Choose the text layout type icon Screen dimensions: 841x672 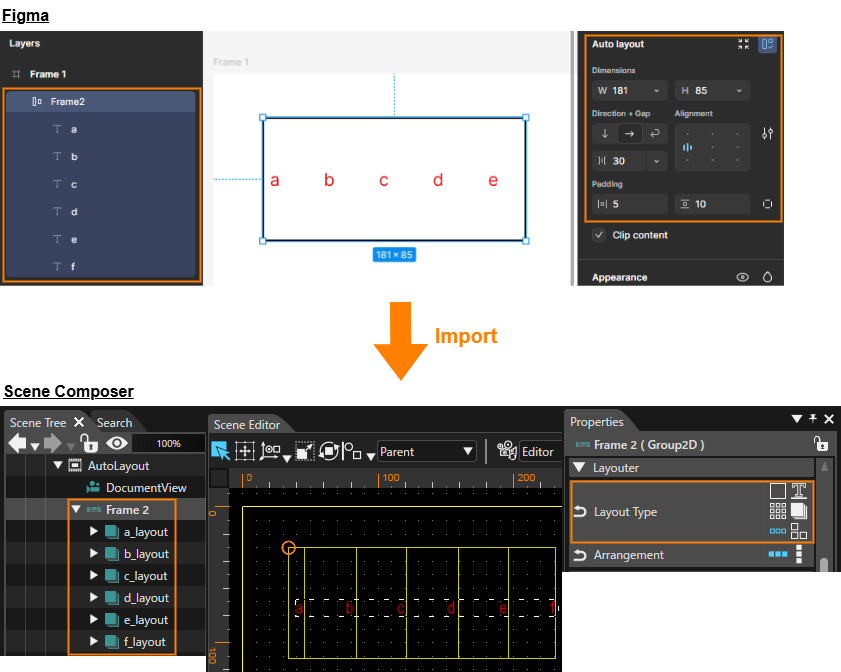coord(799,491)
